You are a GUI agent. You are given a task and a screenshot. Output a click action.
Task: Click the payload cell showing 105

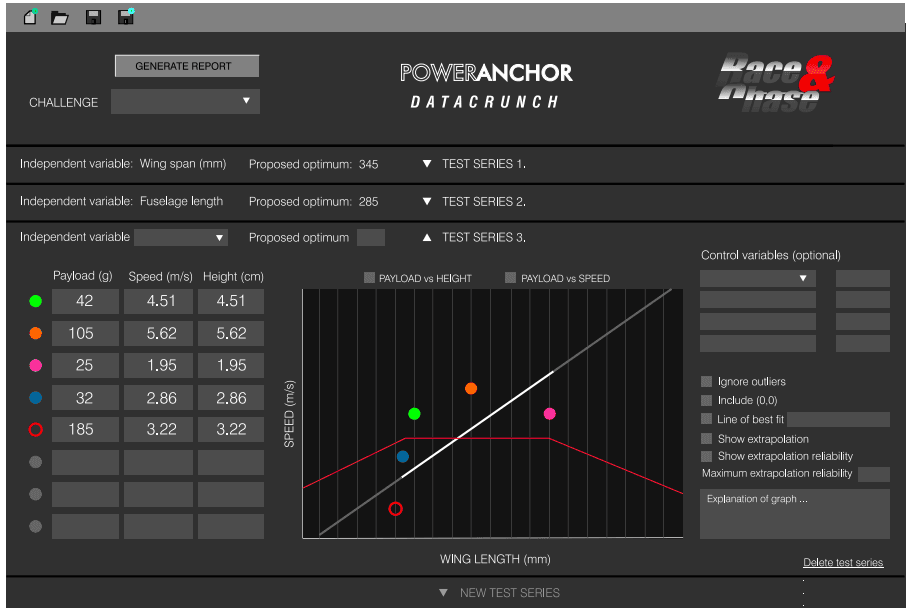click(x=85, y=333)
